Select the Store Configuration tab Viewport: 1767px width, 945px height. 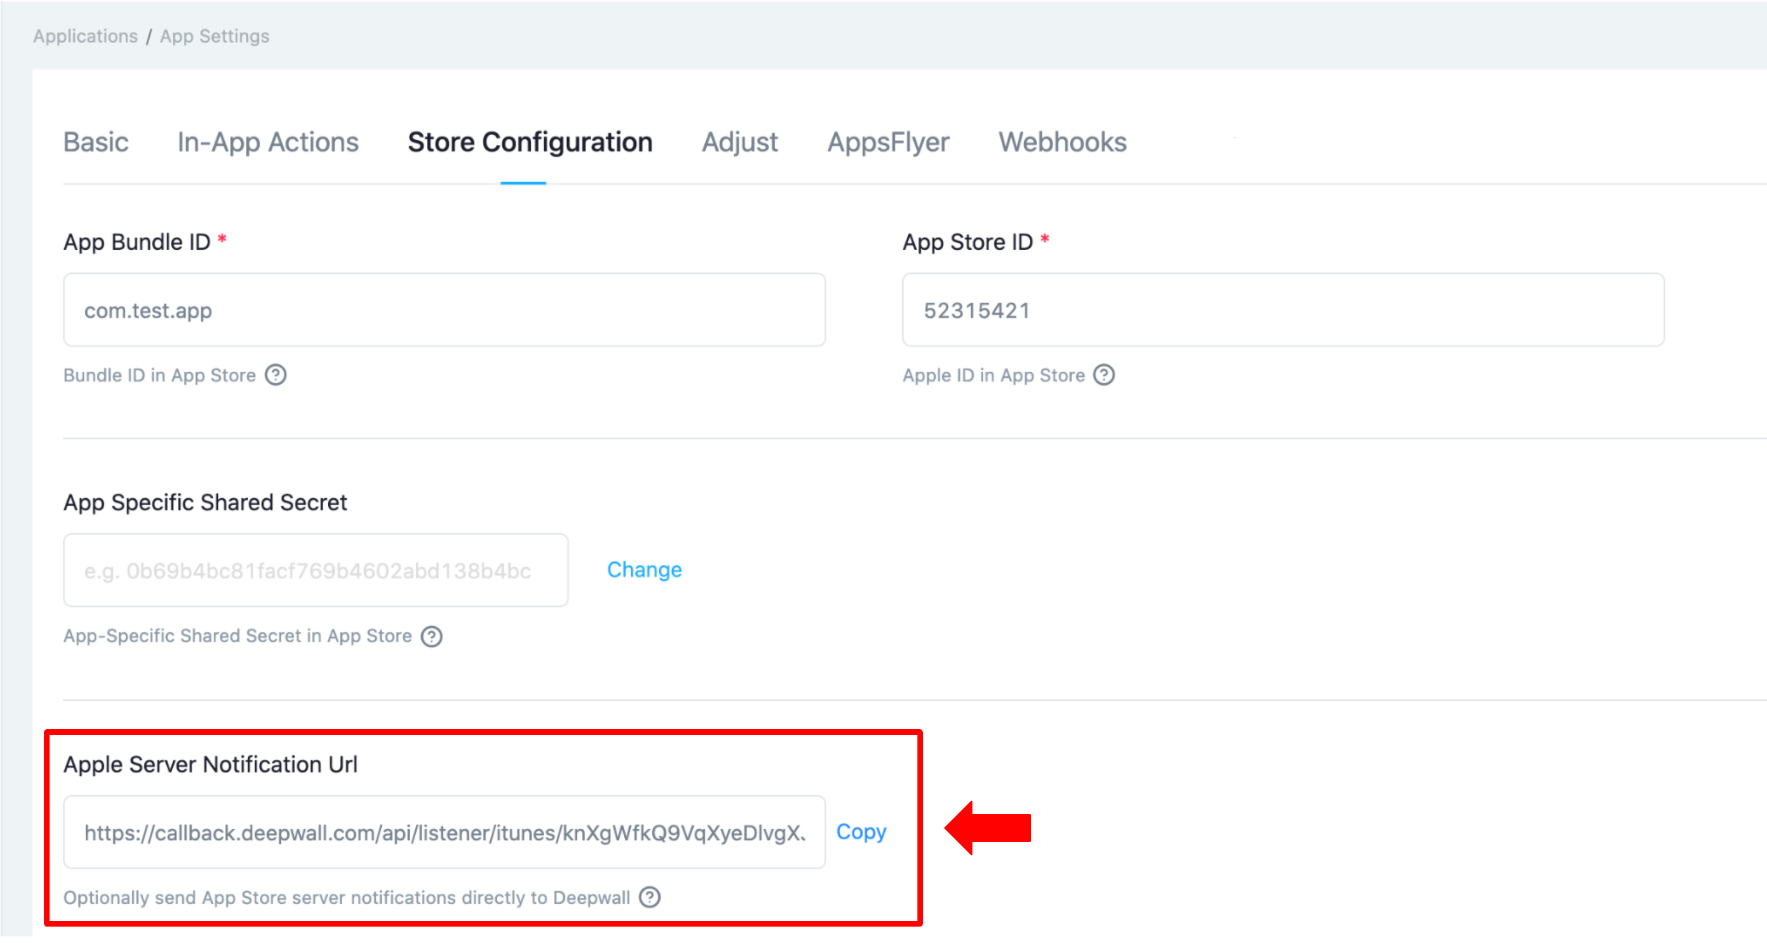(530, 142)
